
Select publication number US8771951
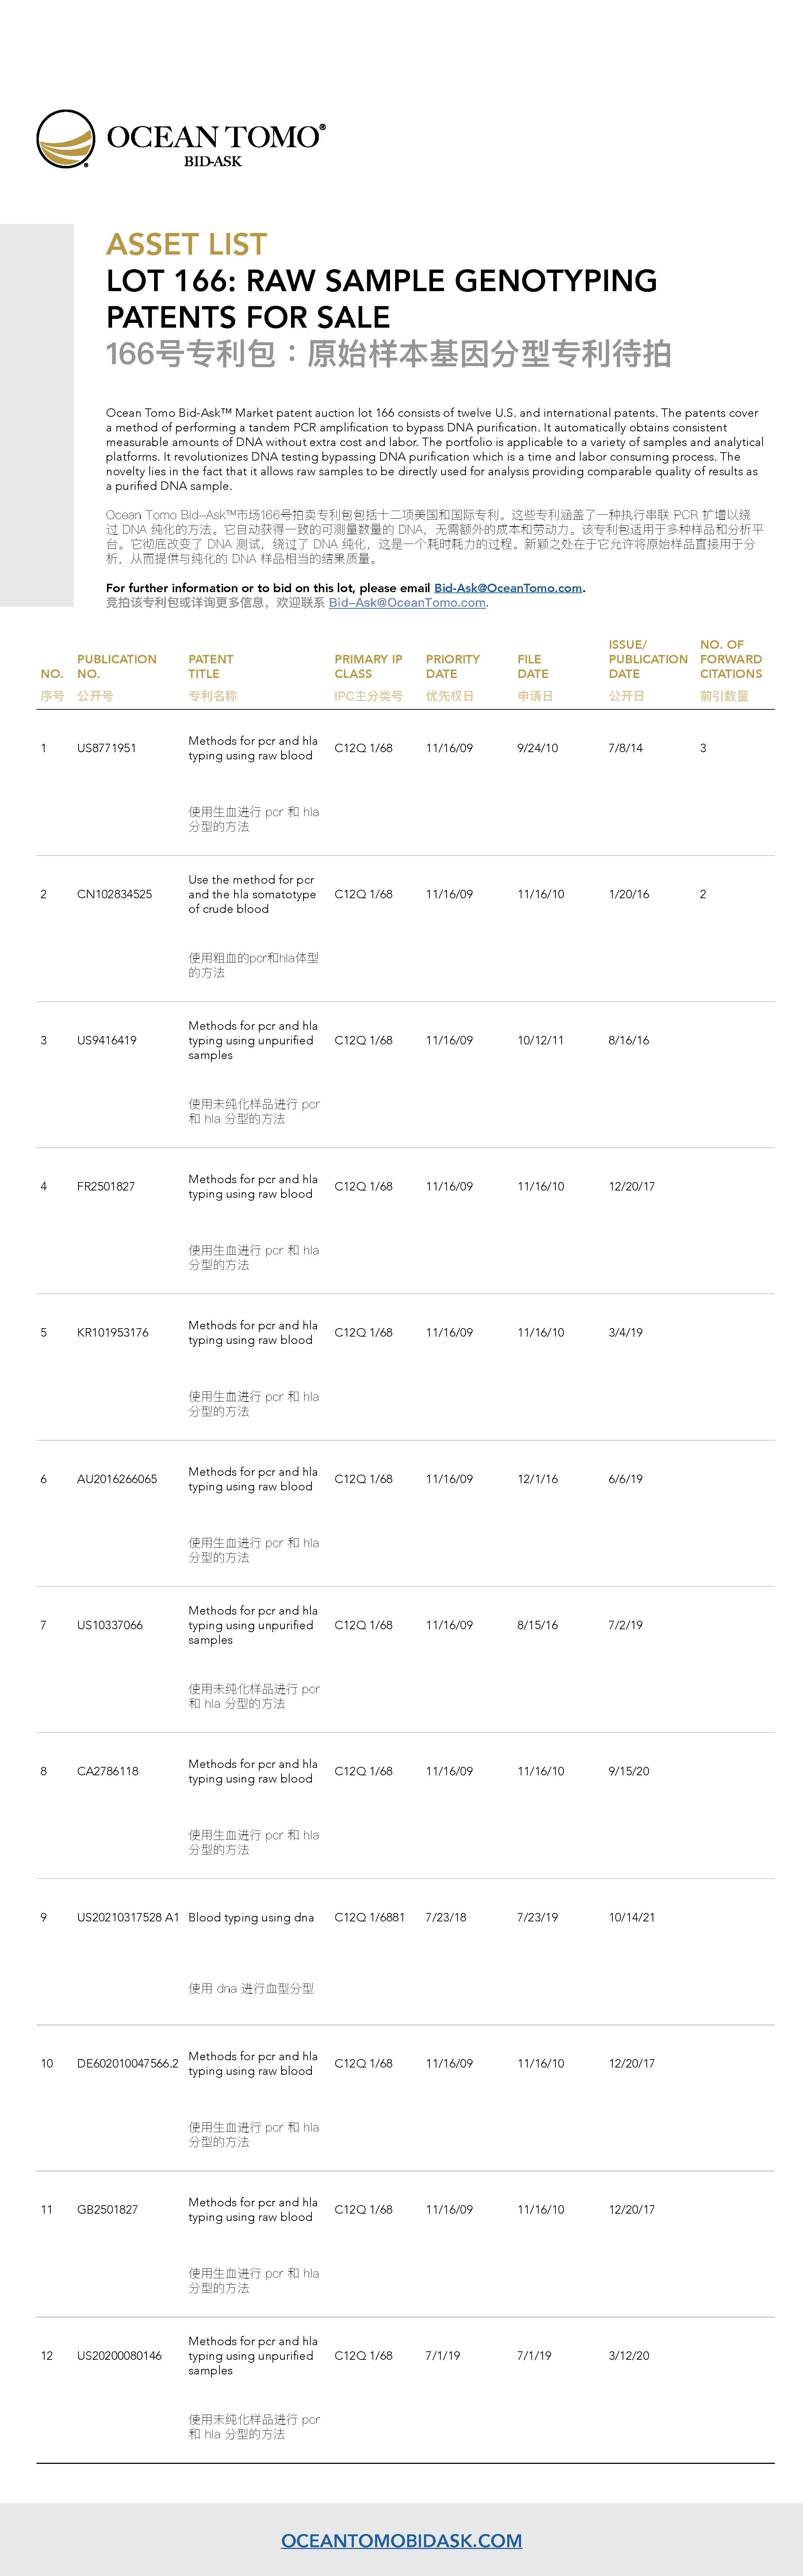point(106,748)
